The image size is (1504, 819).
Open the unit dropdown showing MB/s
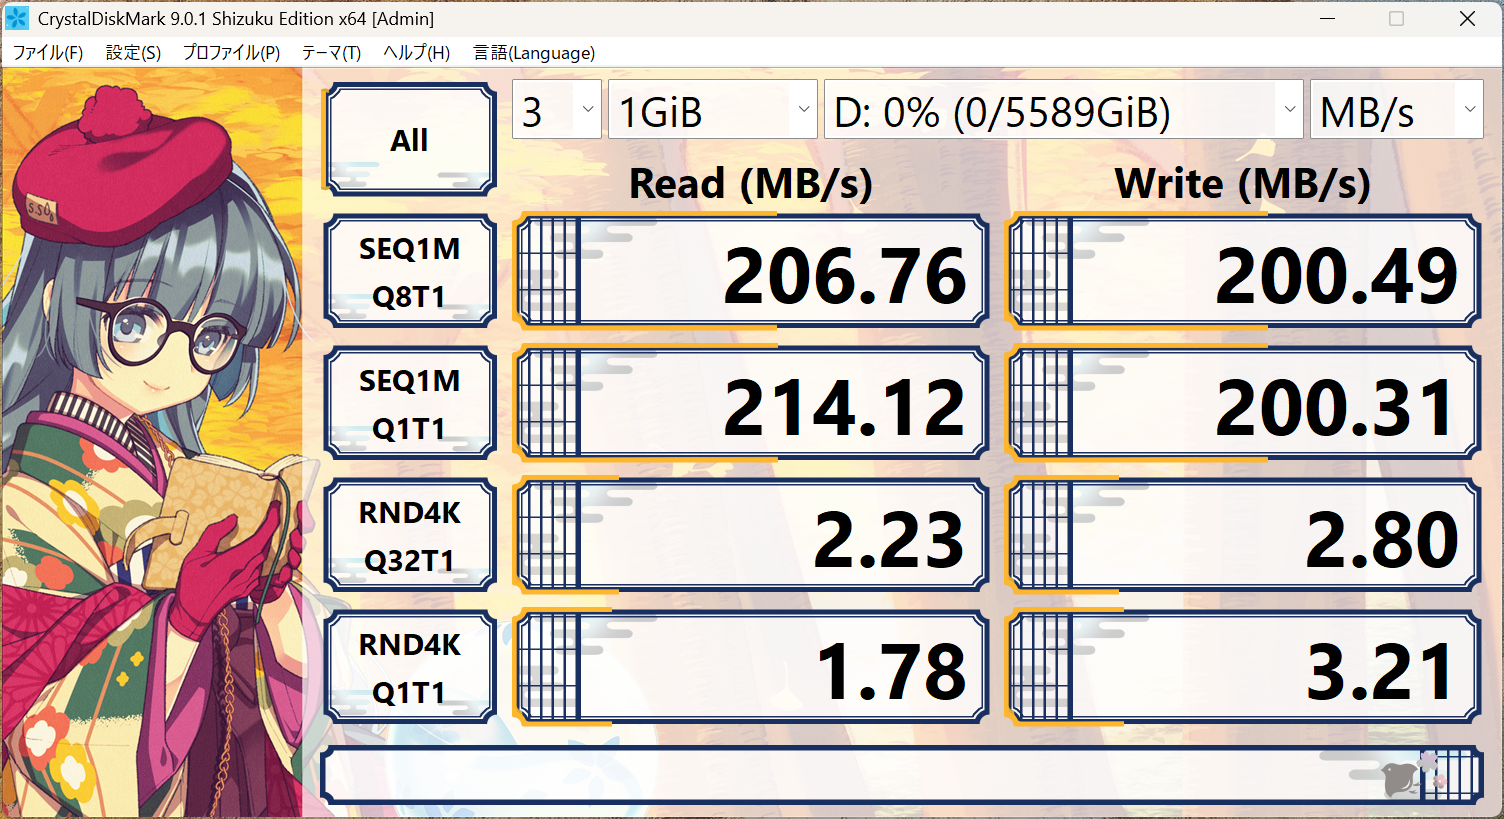coord(1396,110)
